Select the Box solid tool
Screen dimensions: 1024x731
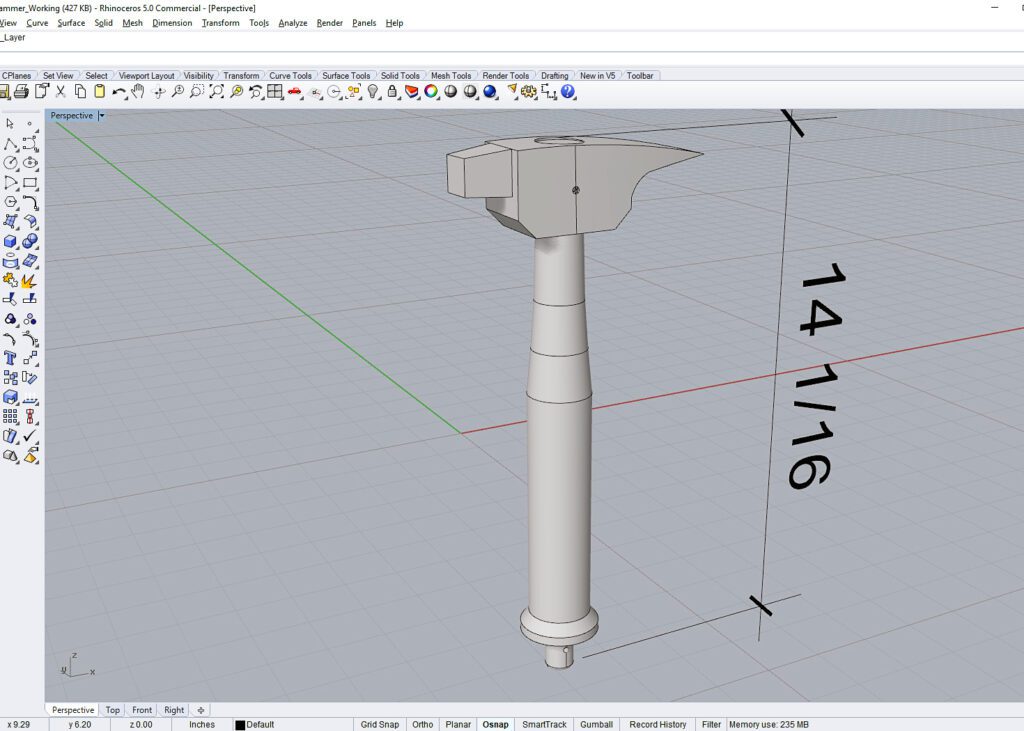tap(10, 242)
